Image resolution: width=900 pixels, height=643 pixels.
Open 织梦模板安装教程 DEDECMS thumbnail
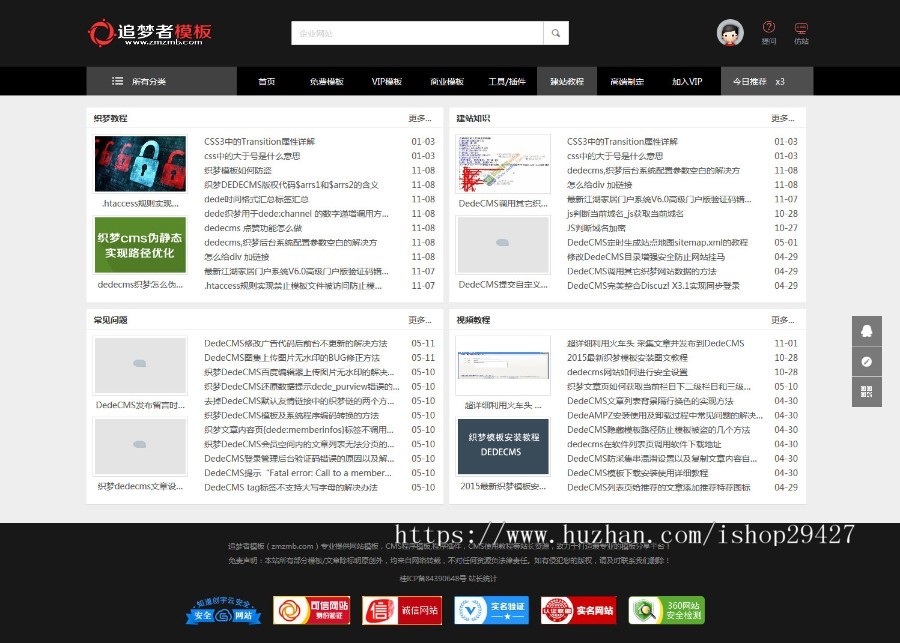[503, 446]
